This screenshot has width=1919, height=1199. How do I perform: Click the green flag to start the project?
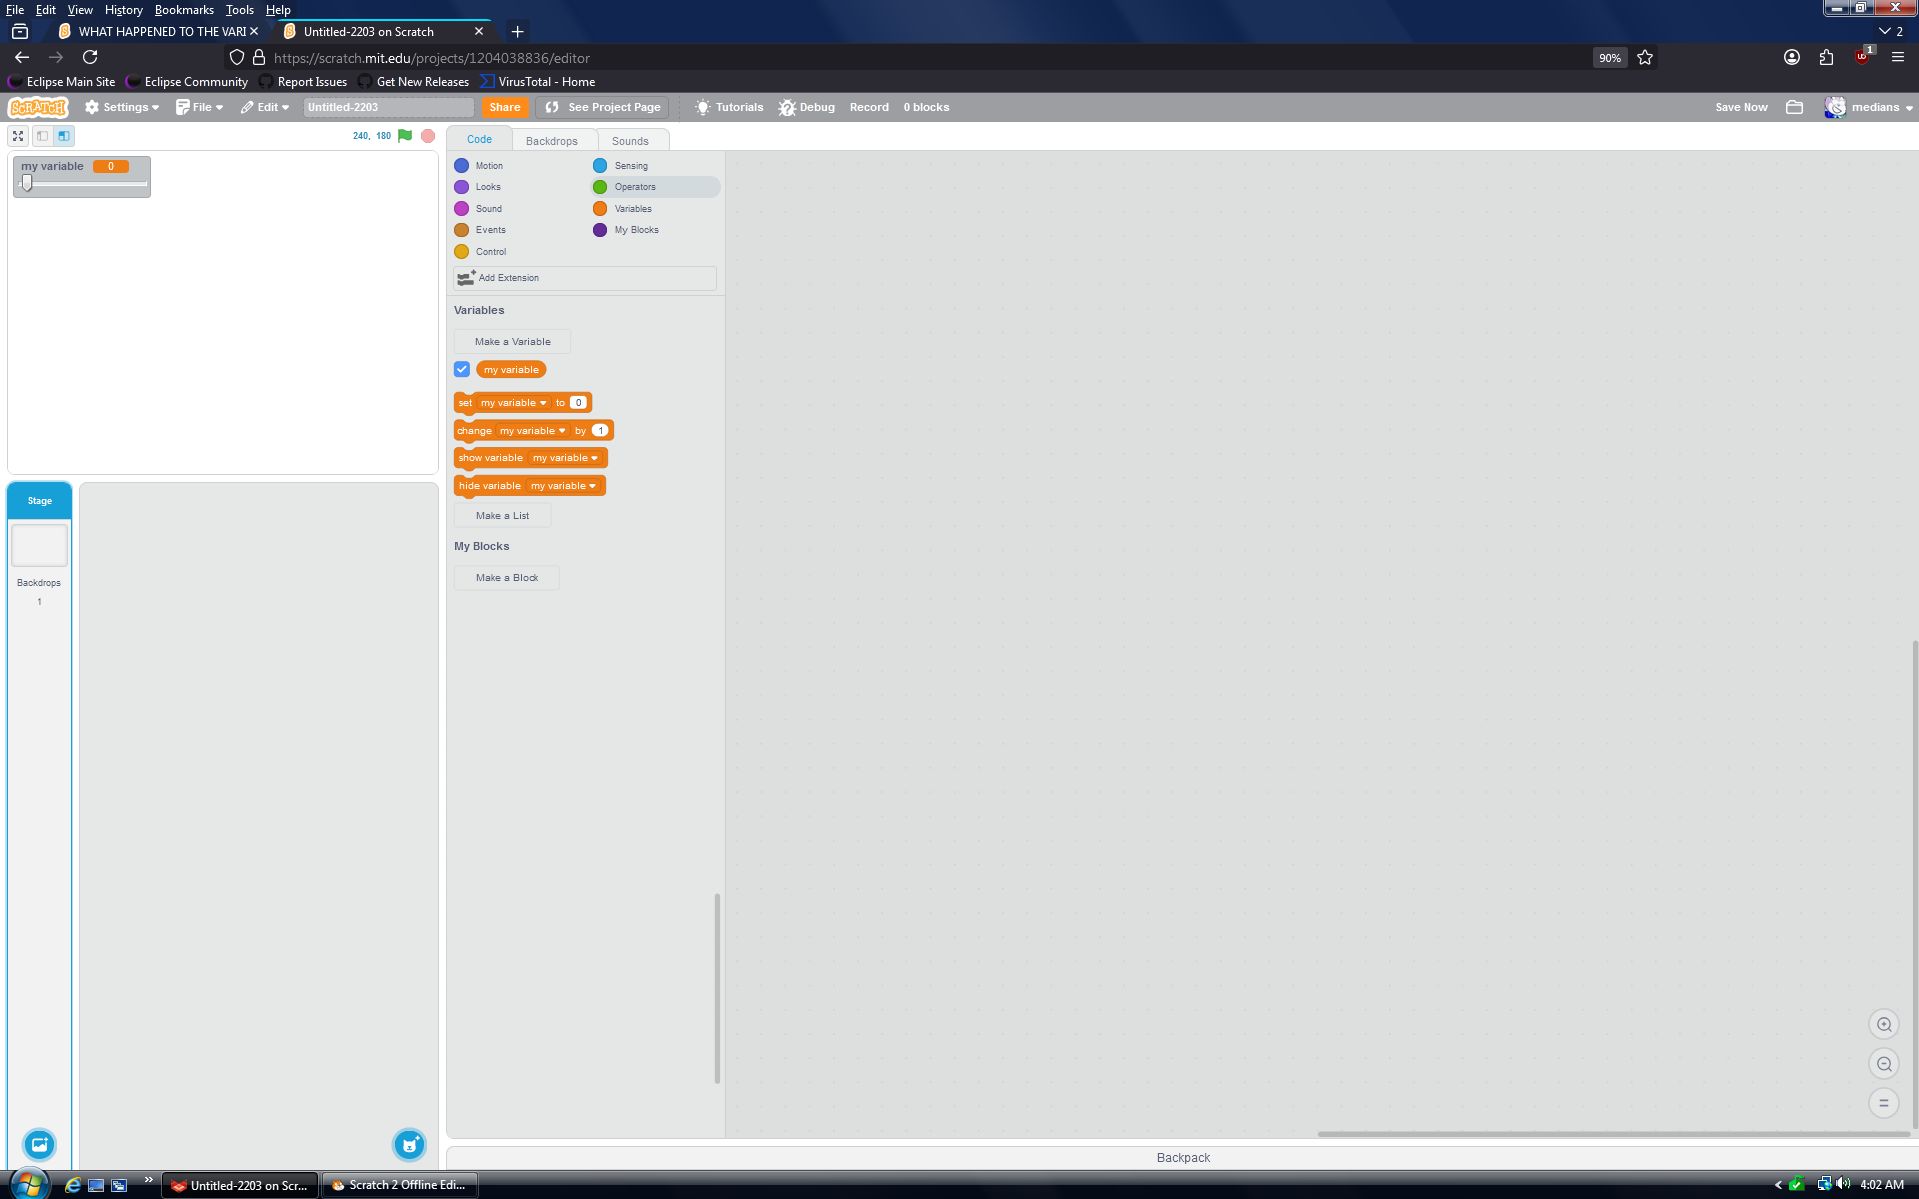tap(405, 136)
